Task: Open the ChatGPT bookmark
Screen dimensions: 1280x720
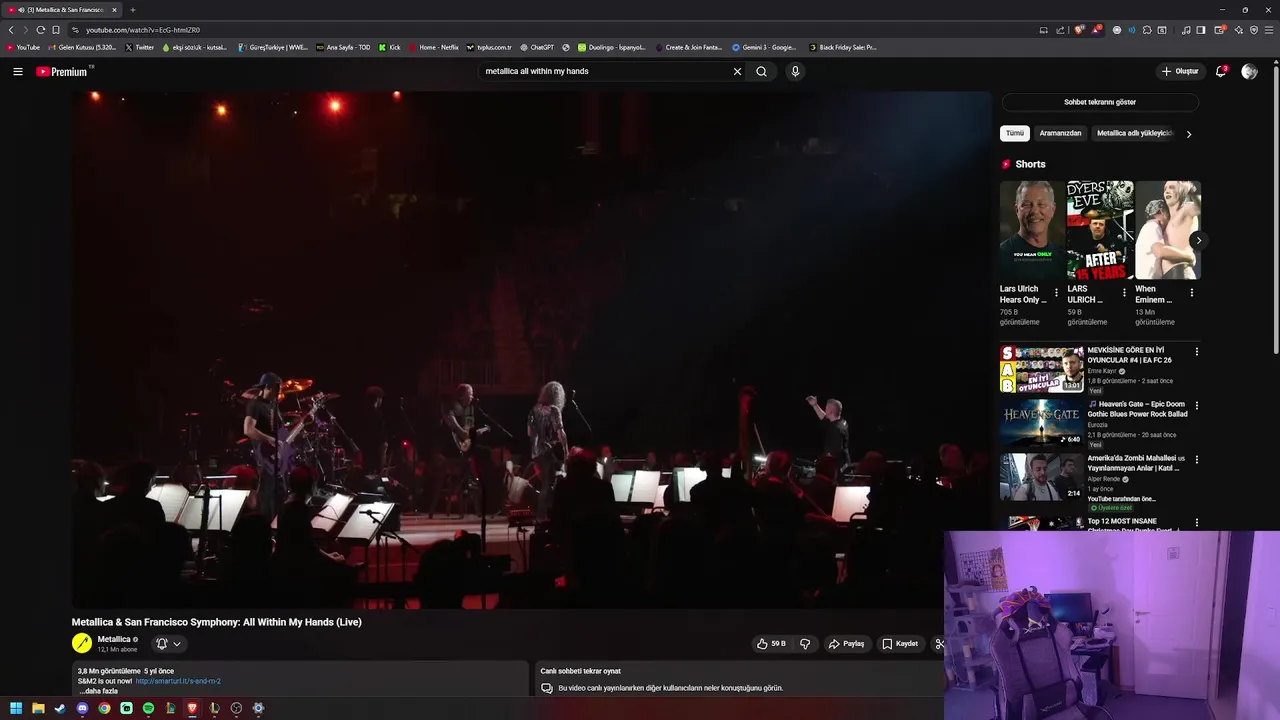Action: (537, 47)
